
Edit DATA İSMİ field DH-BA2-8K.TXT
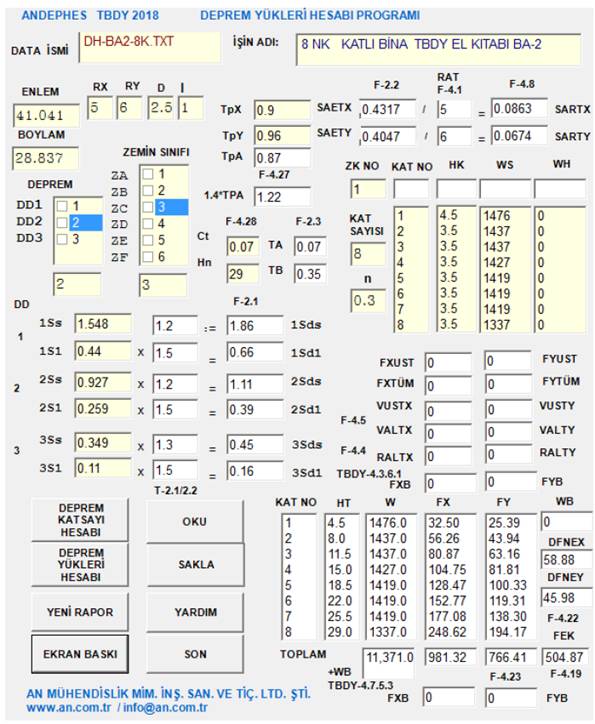click(150, 47)
